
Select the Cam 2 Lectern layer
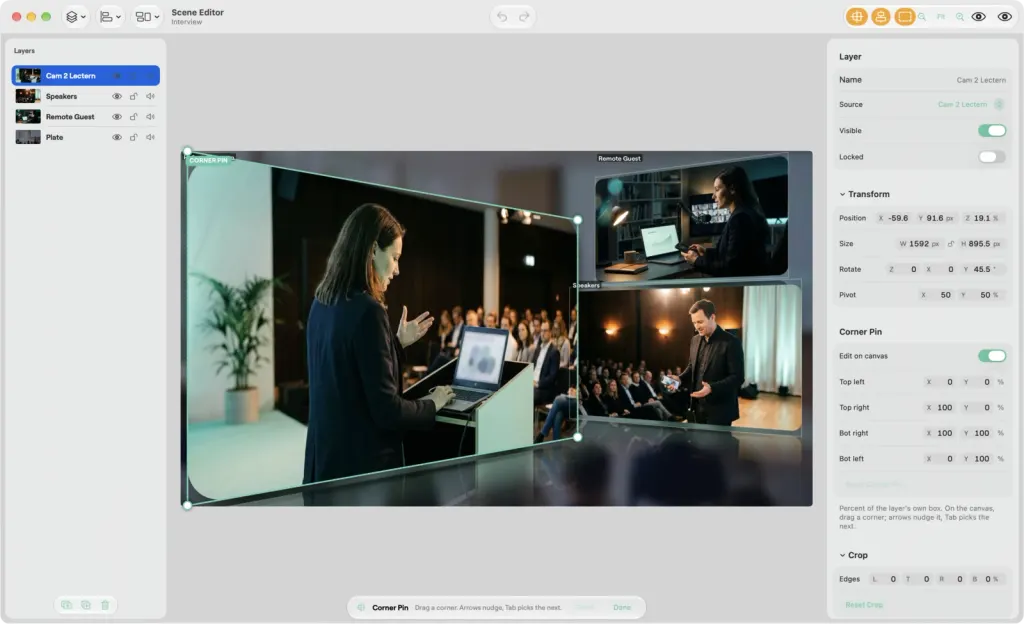click(x=86, y=76)
